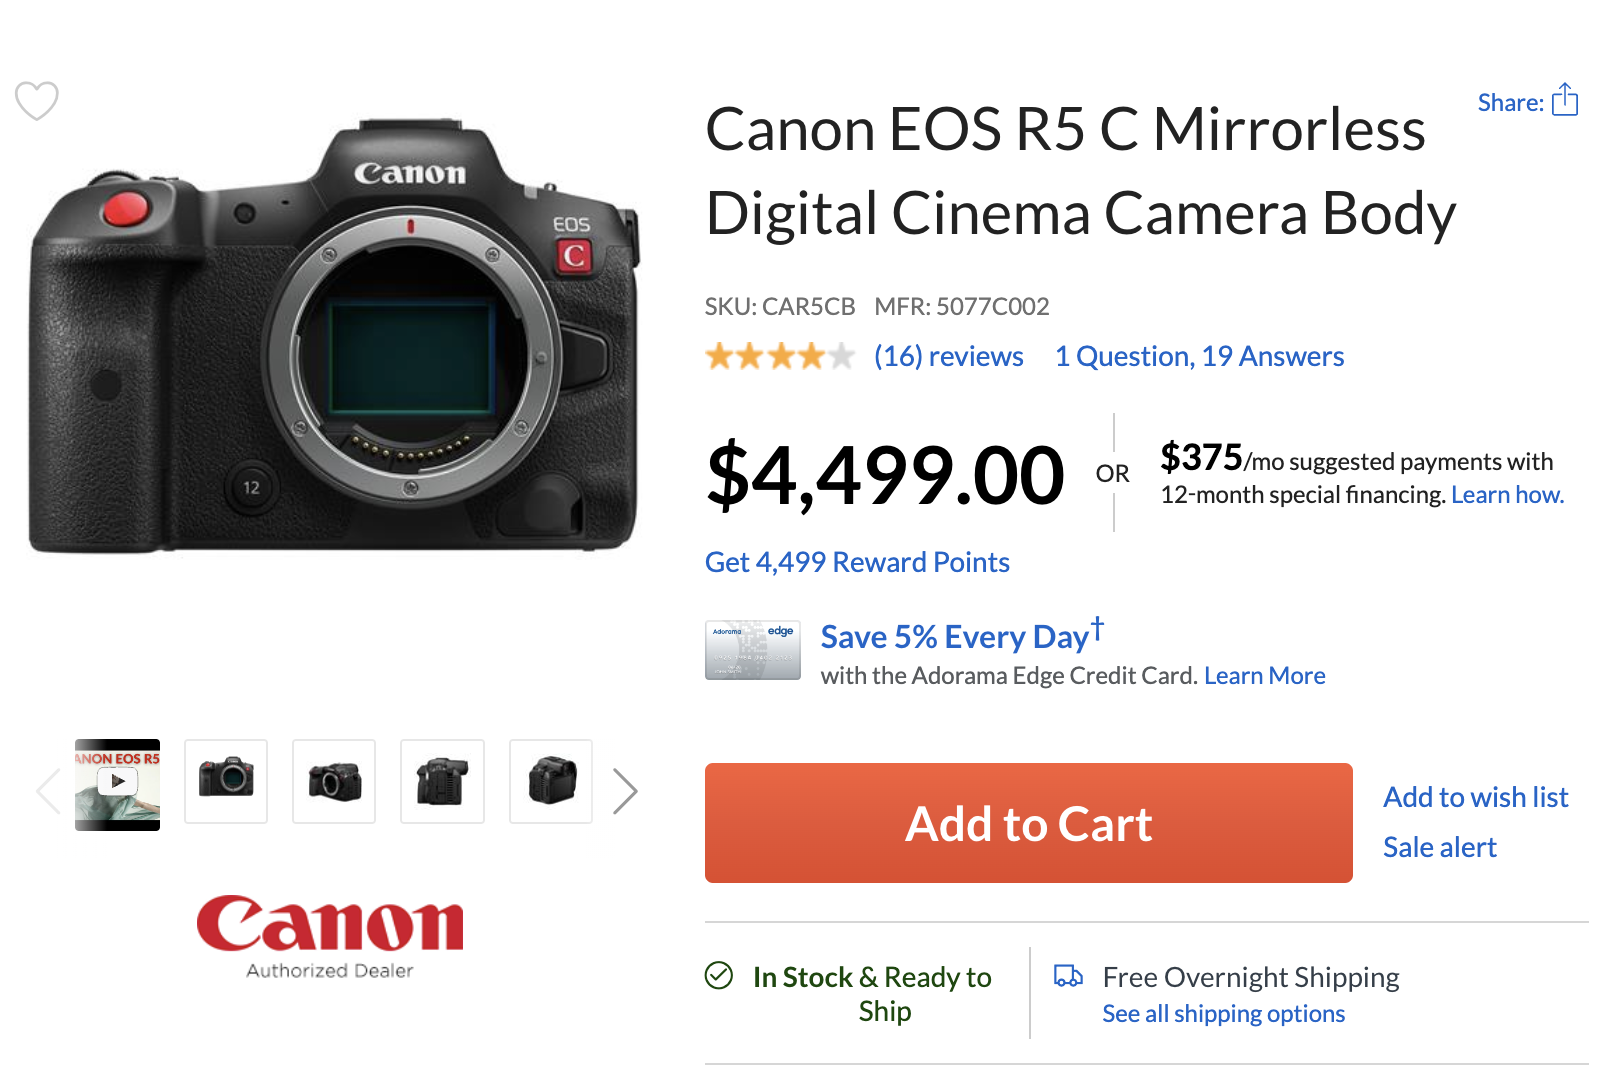
Task: Set up a Sale alert
Action: [x=1439, y=847]
